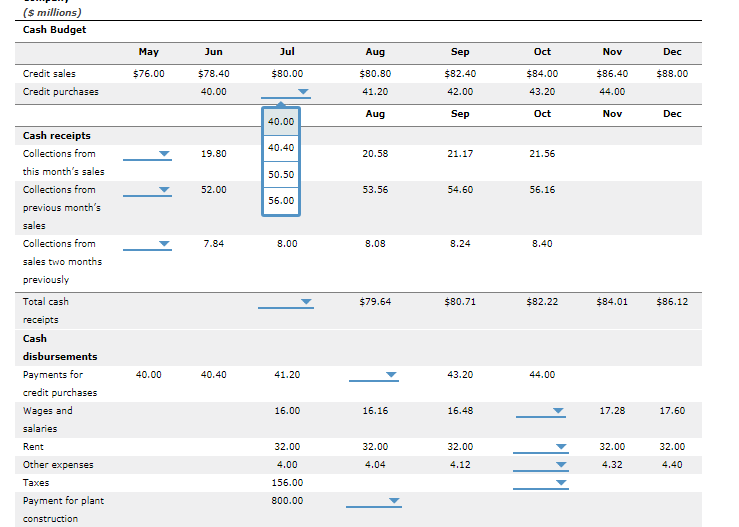This screenshot has width=739, height=527.
Task: Open Aug dropdown for Payments for credit purchases
Action: pos(374,375)
